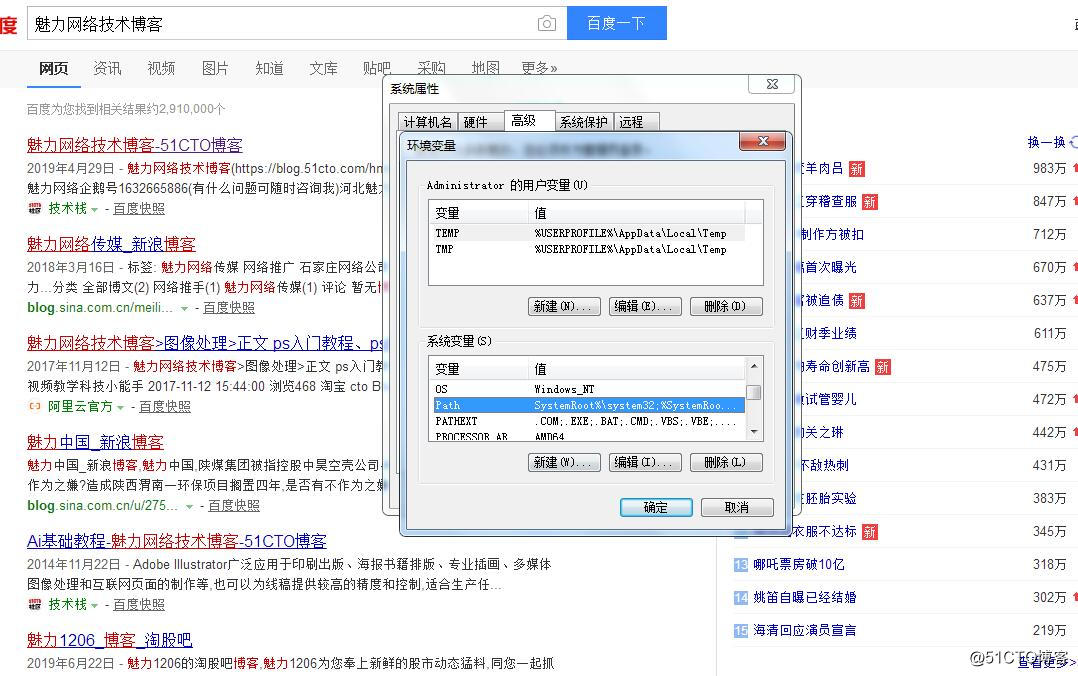This screenshot has height=676, width=1078.
Task: Switch to 计算机名 tab in System Properties
Action: click(428, 122)
